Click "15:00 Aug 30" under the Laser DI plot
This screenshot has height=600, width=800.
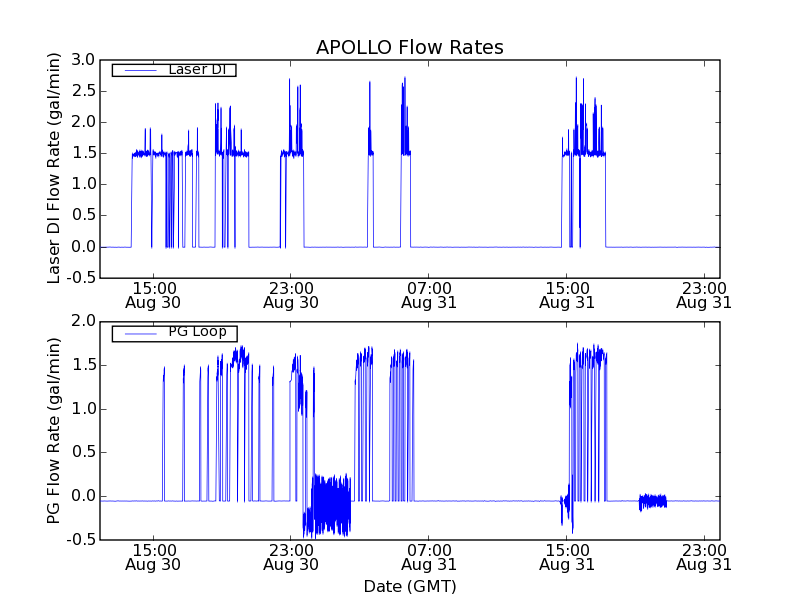click(x=153, y=295)
